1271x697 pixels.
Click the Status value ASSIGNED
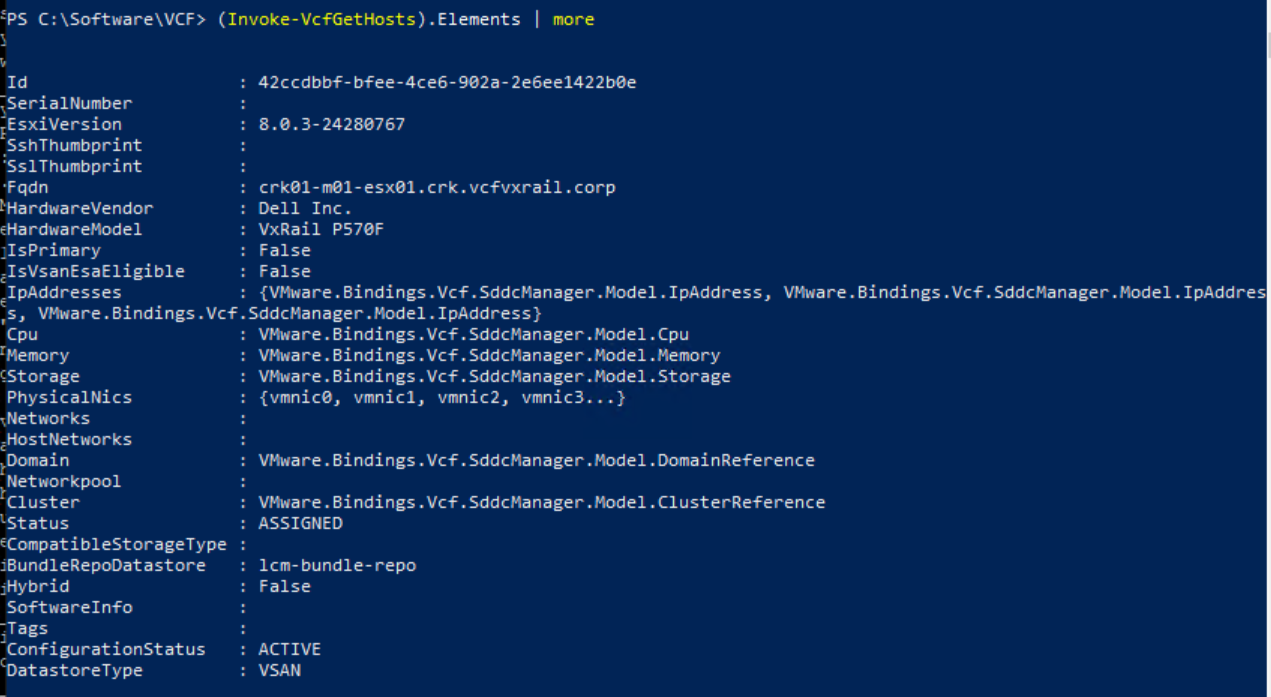(x=300, y=523)
